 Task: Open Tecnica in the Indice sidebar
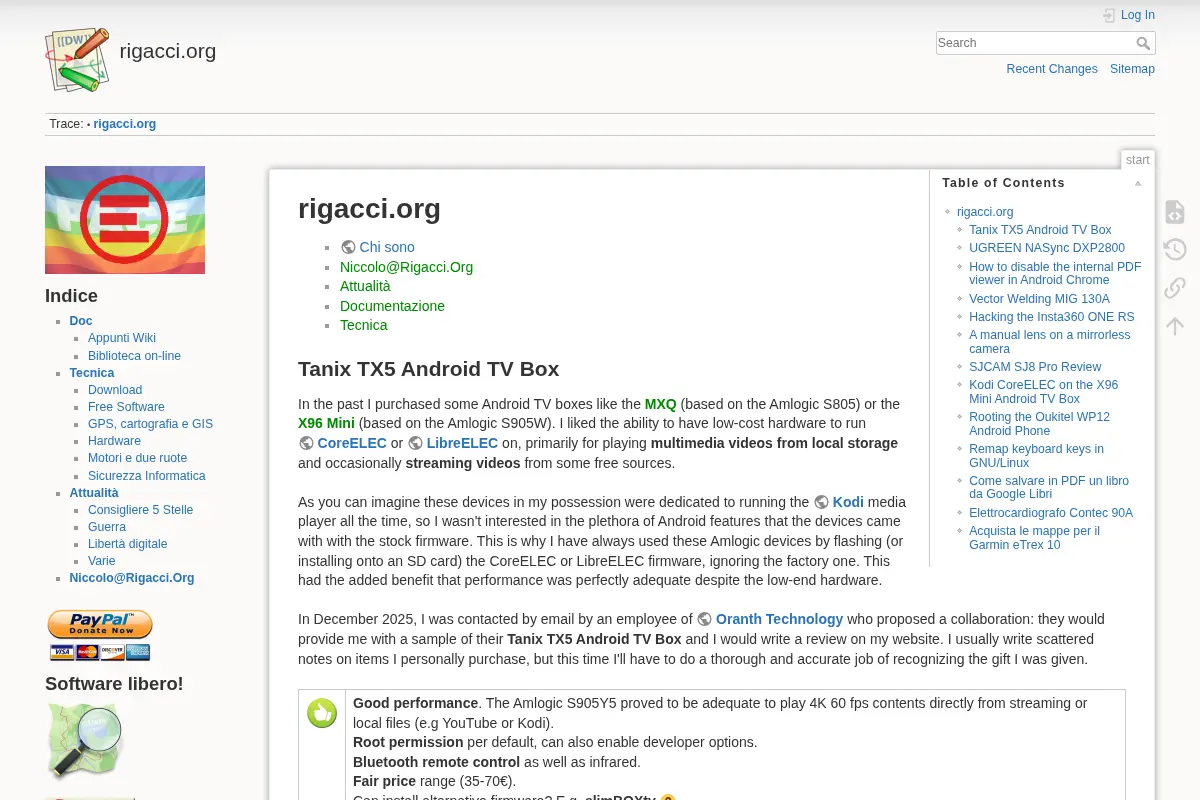(x=92, y=373)
